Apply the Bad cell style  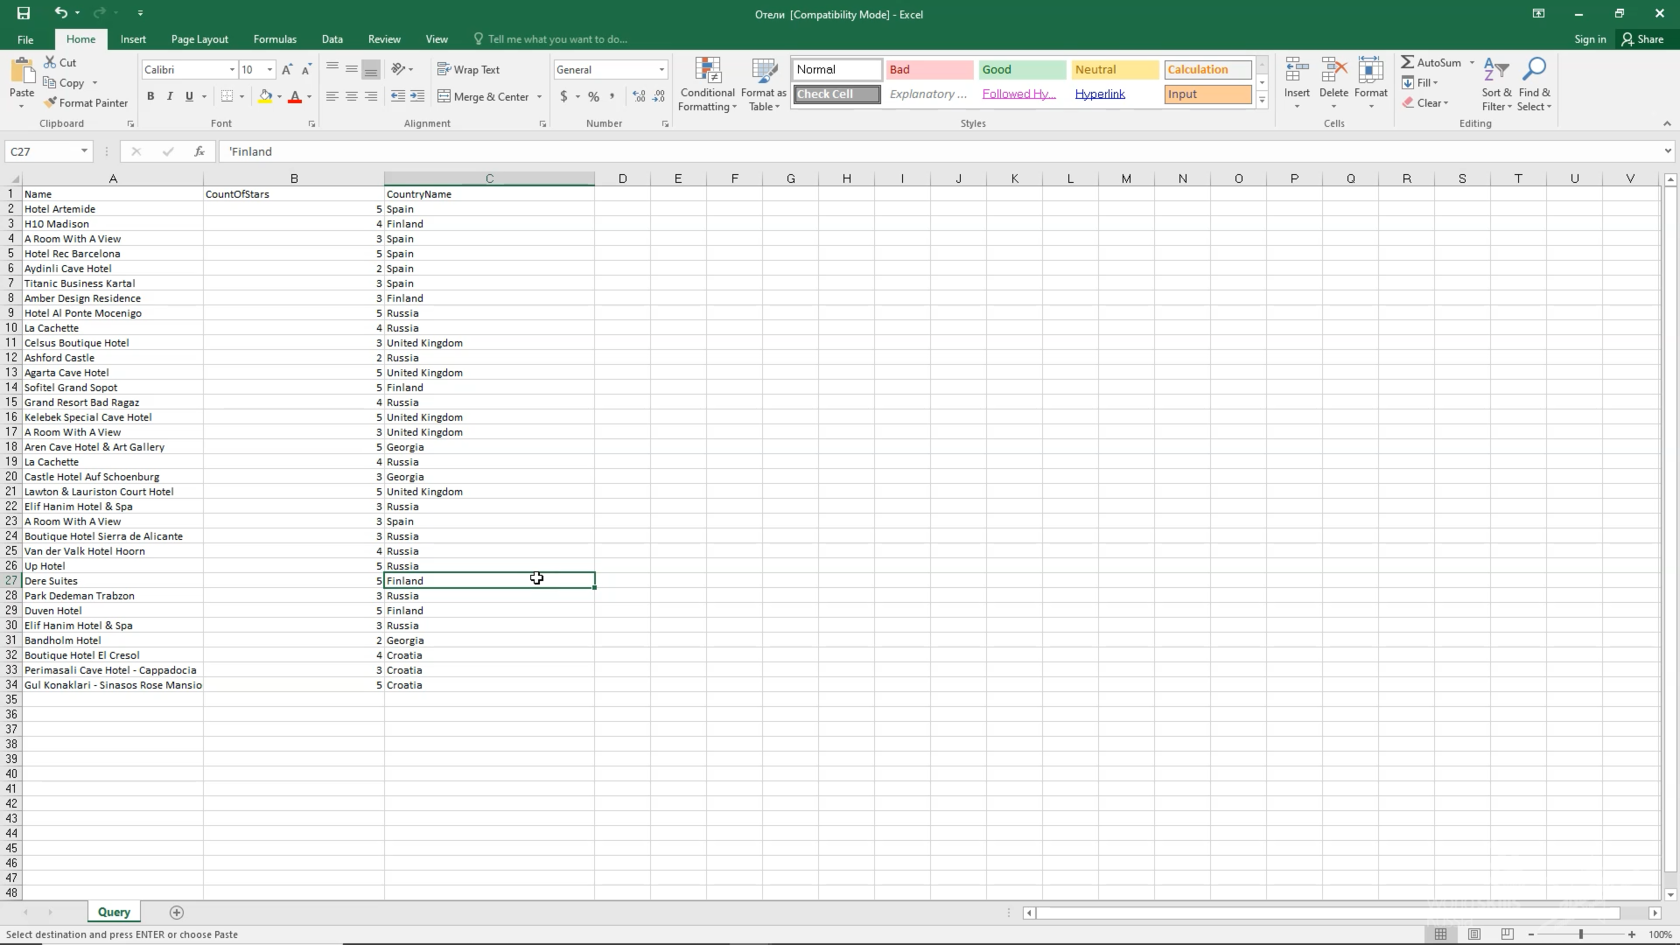pyautogui.click(x=929, y=70)
